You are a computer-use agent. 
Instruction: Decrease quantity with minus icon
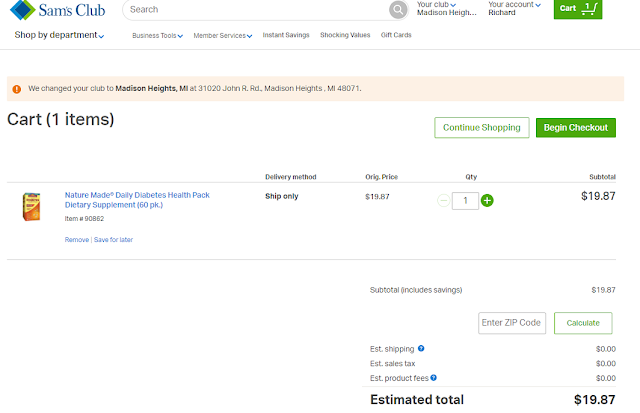(x=443, y=200)
